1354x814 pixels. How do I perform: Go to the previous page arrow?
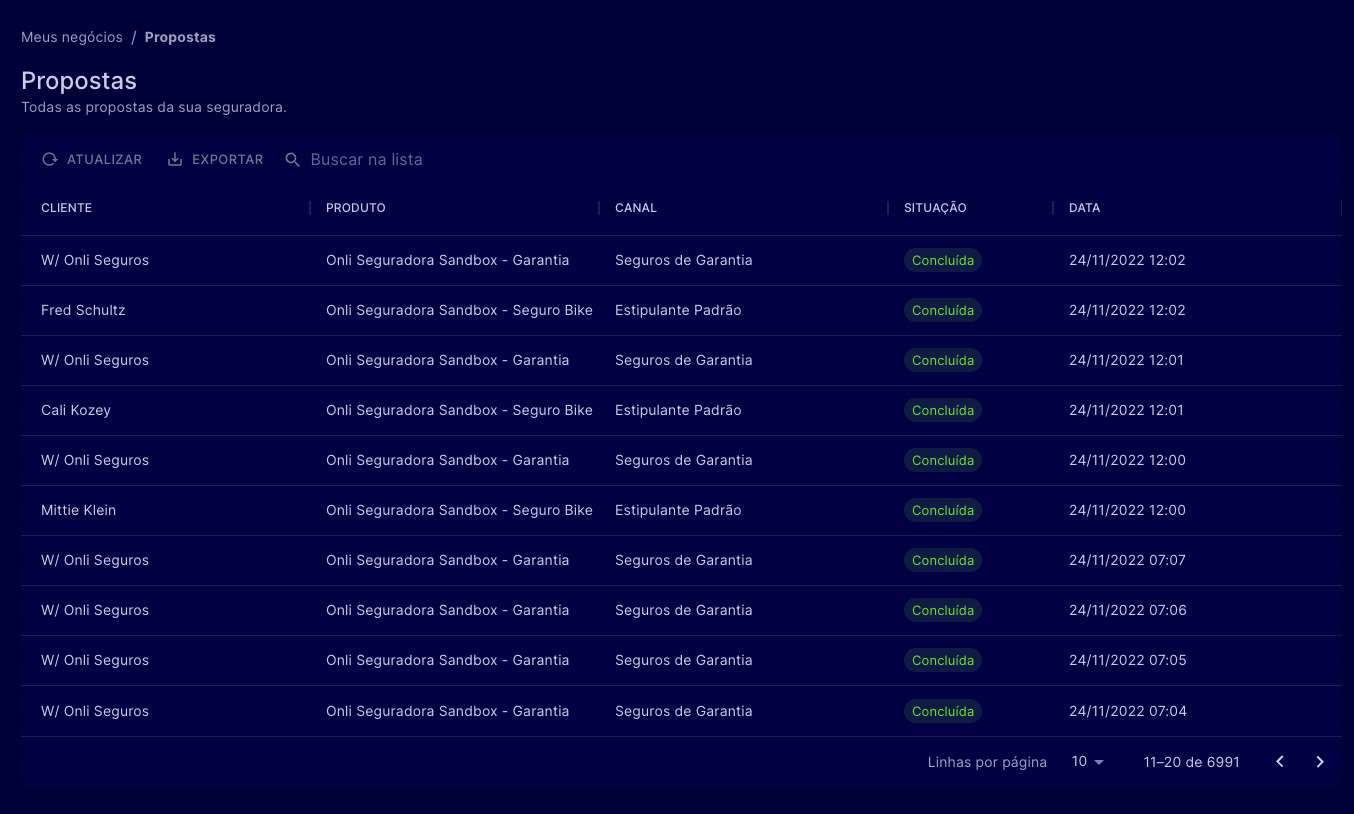pos(1280,762)
